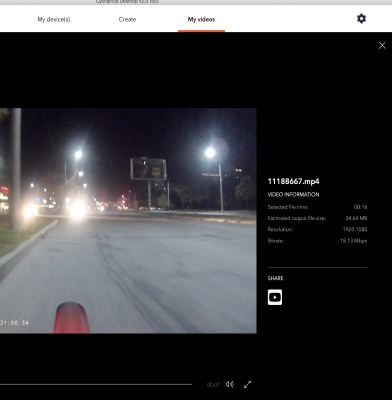Seek along the video playback progress bar

pos(96,384)
